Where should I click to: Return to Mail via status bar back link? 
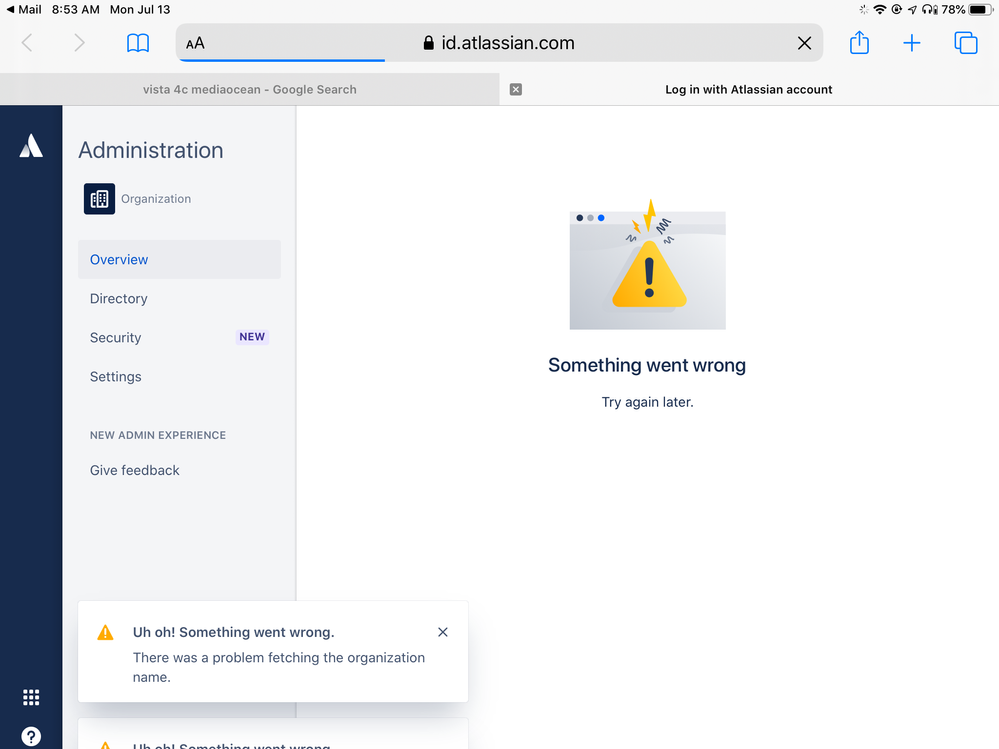(24, 10)
